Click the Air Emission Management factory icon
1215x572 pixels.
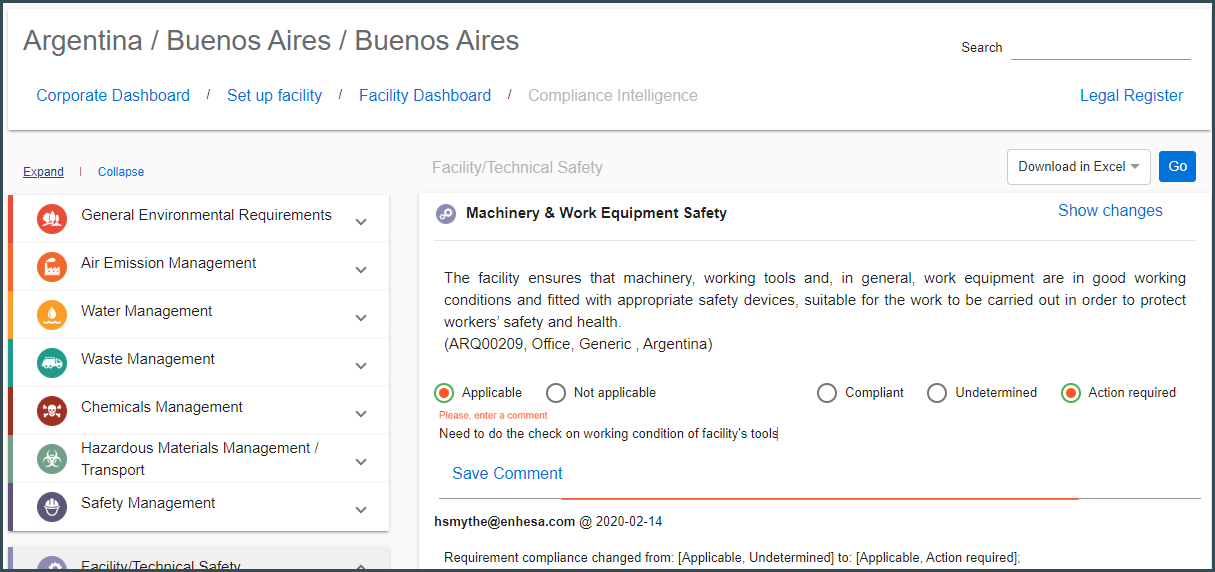[52, 267]
